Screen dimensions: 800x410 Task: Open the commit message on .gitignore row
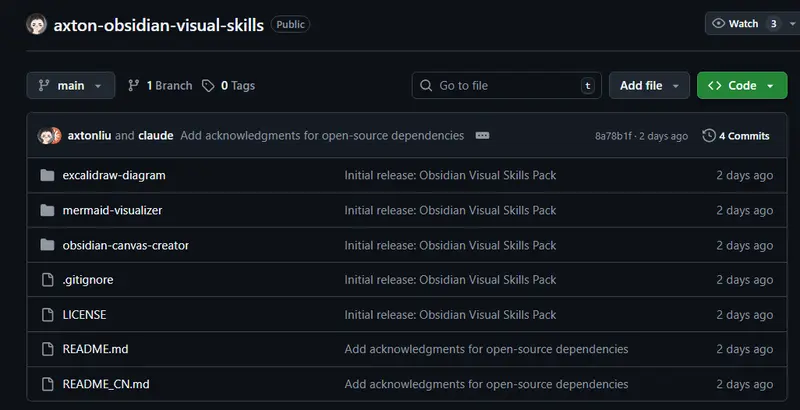tap(450, 280)
